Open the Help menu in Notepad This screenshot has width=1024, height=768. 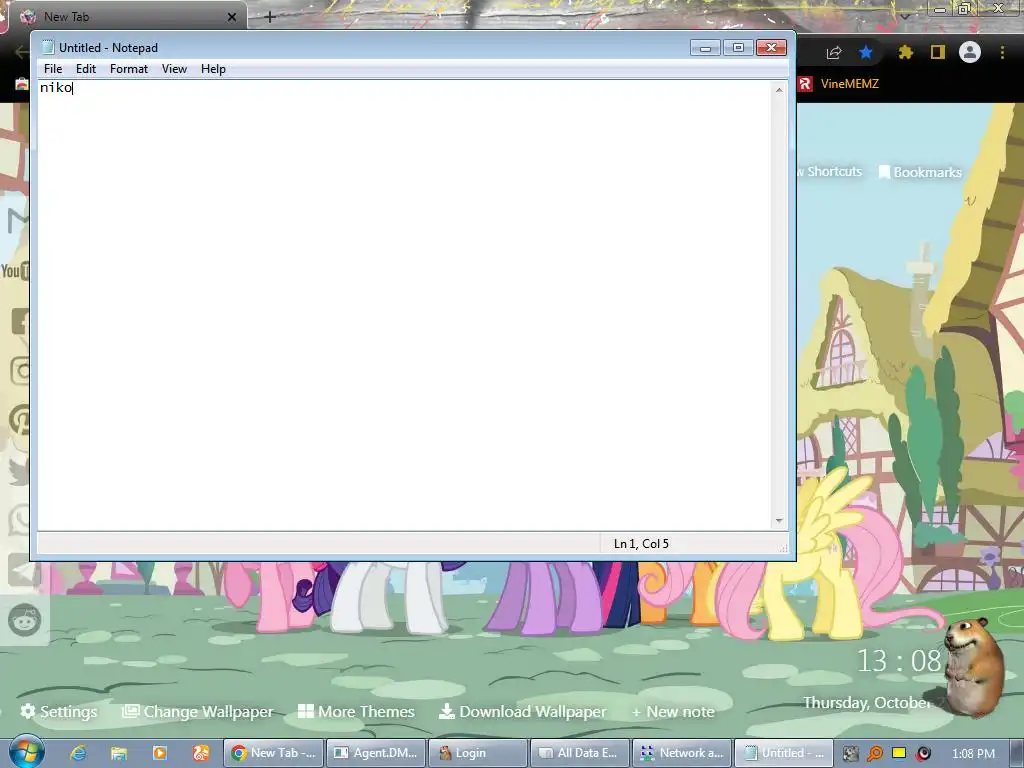(213, 69)
